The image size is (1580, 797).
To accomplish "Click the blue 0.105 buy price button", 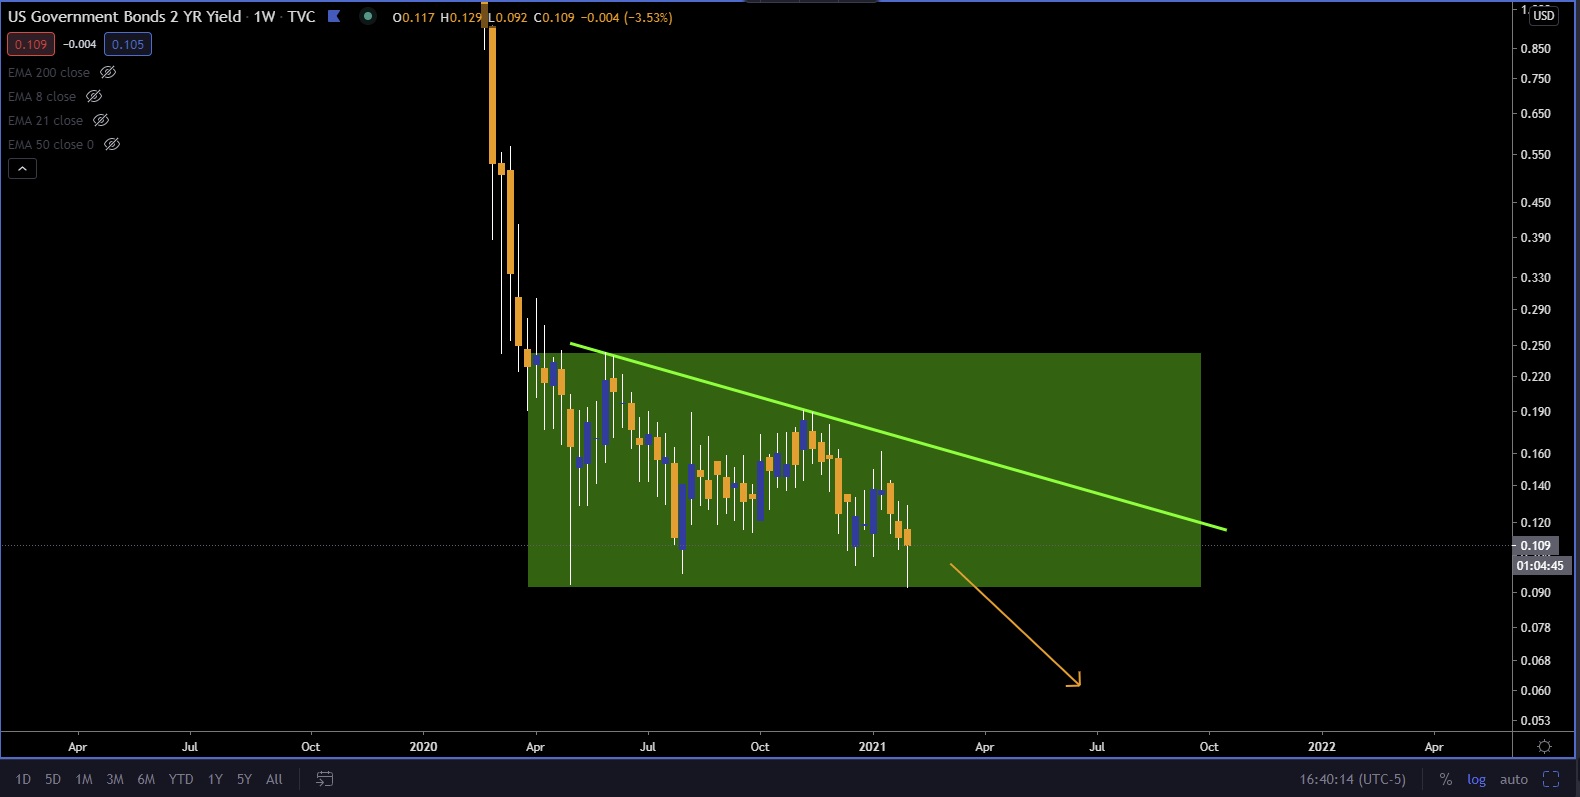I will tap(128, 44).
